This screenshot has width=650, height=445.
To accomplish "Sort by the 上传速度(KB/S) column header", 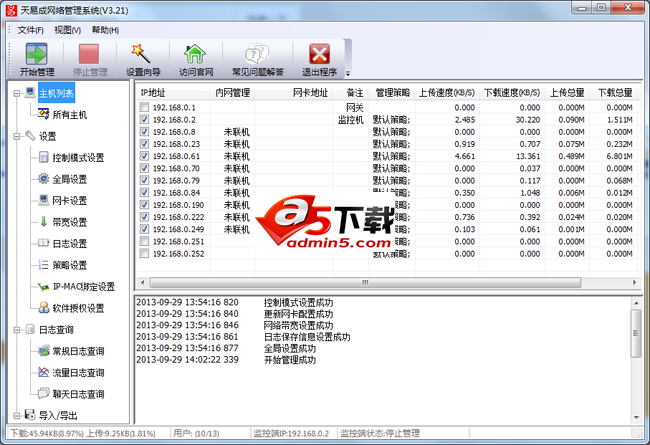I will (x=446, y=92).
